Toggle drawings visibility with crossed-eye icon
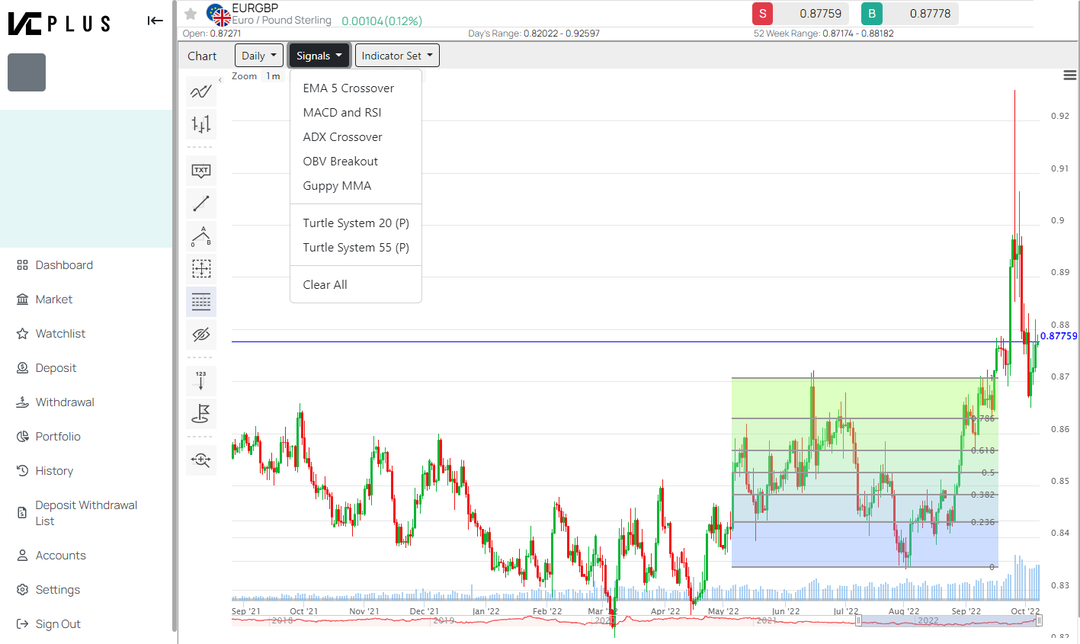The width and height of the screenshot is (1080, 644). (x=201, y=334)
